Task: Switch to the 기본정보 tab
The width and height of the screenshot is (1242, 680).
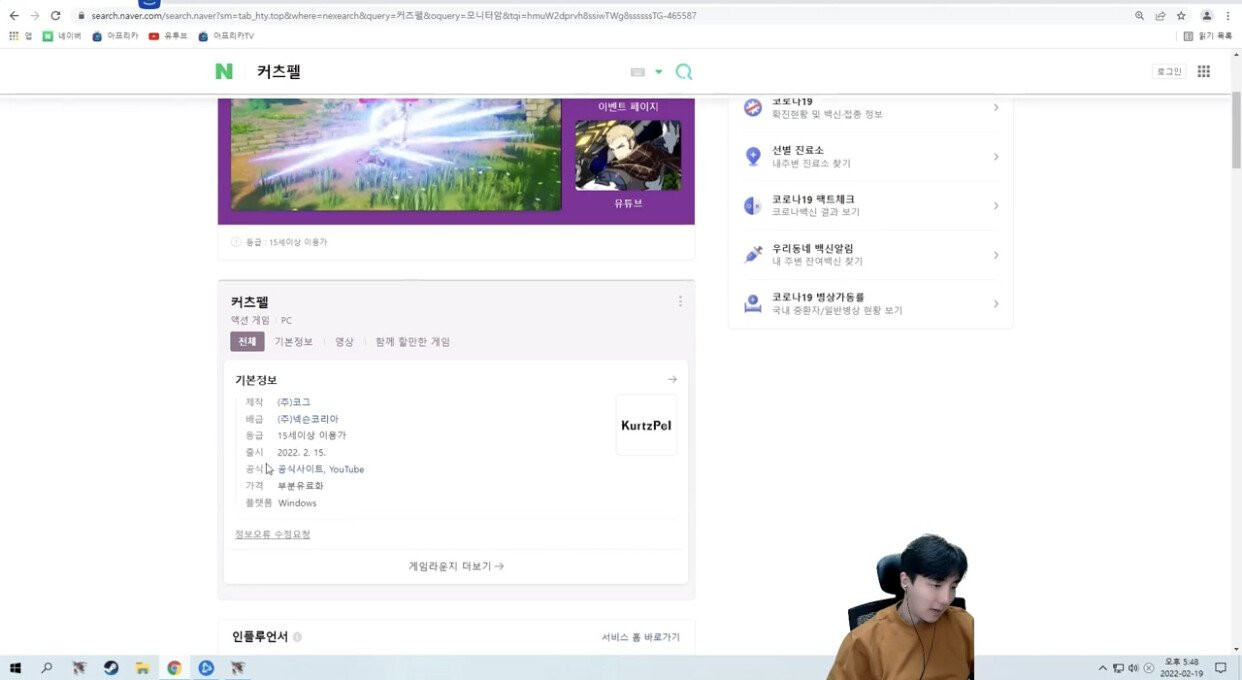Action: (x=294, y=342)
